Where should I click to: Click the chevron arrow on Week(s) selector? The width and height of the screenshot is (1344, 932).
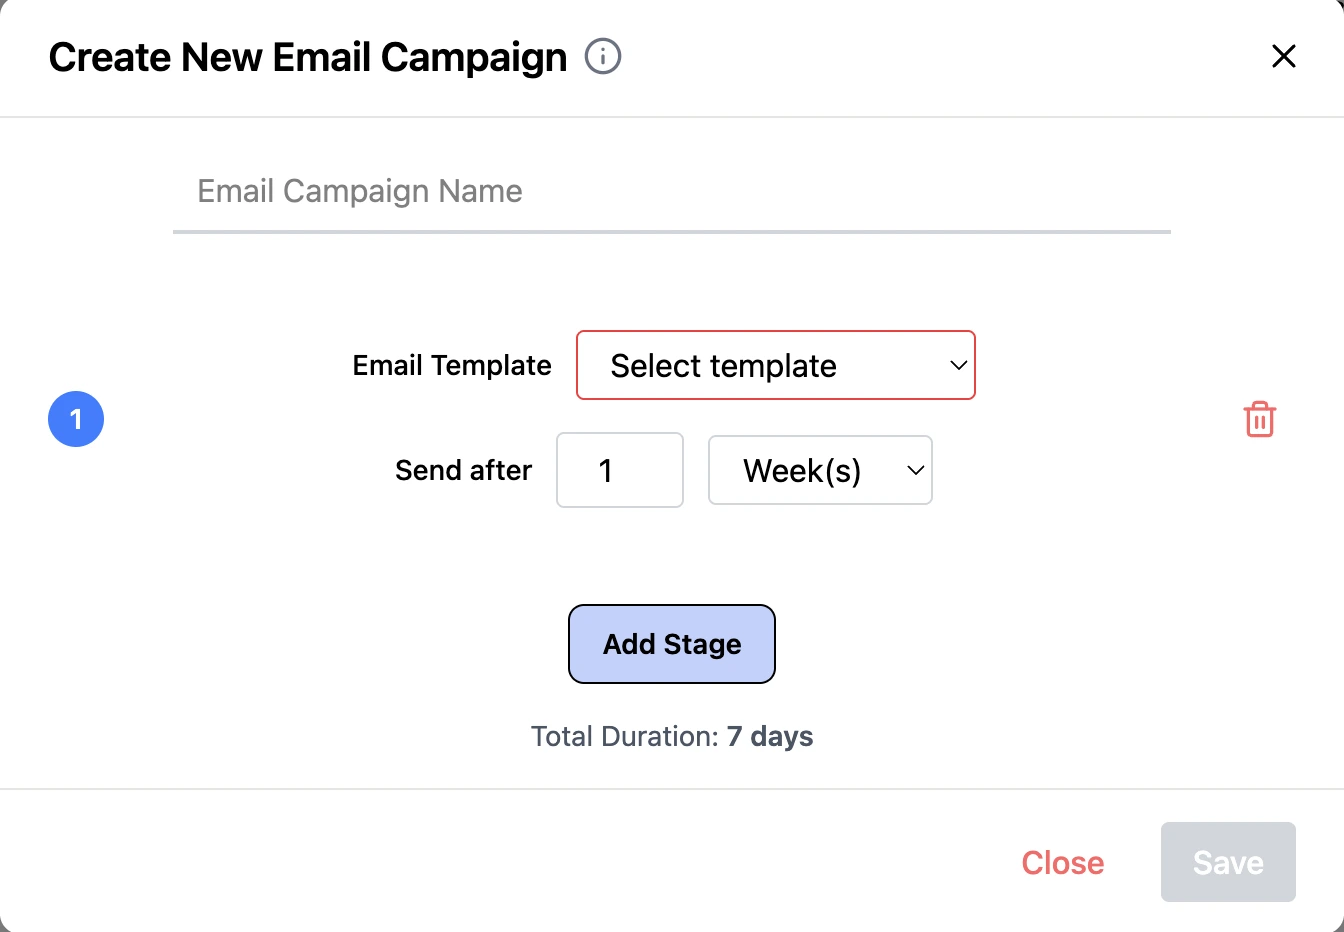click(x=915, y=470)
